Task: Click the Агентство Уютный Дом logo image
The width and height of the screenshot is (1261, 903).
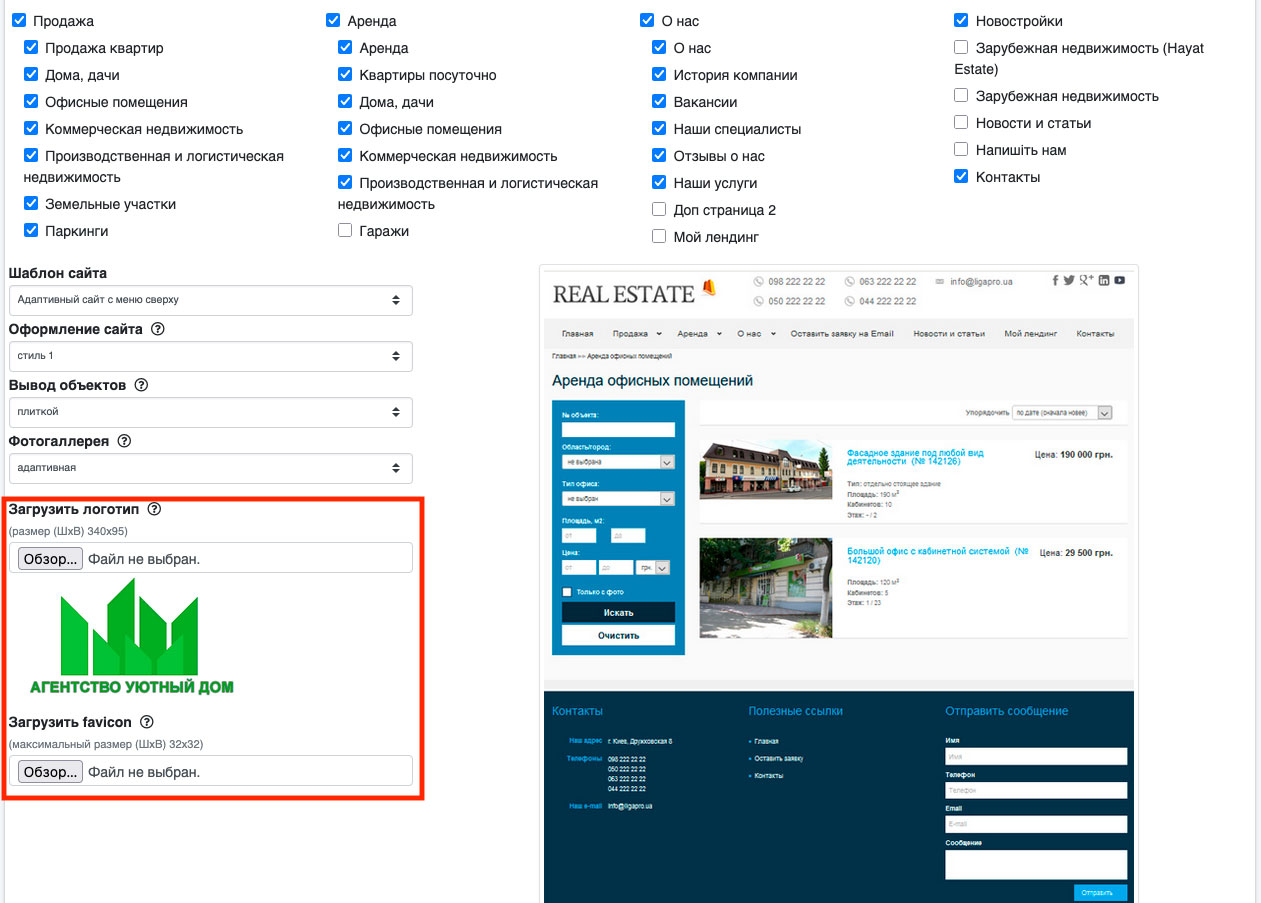Action: pos(131,637)
